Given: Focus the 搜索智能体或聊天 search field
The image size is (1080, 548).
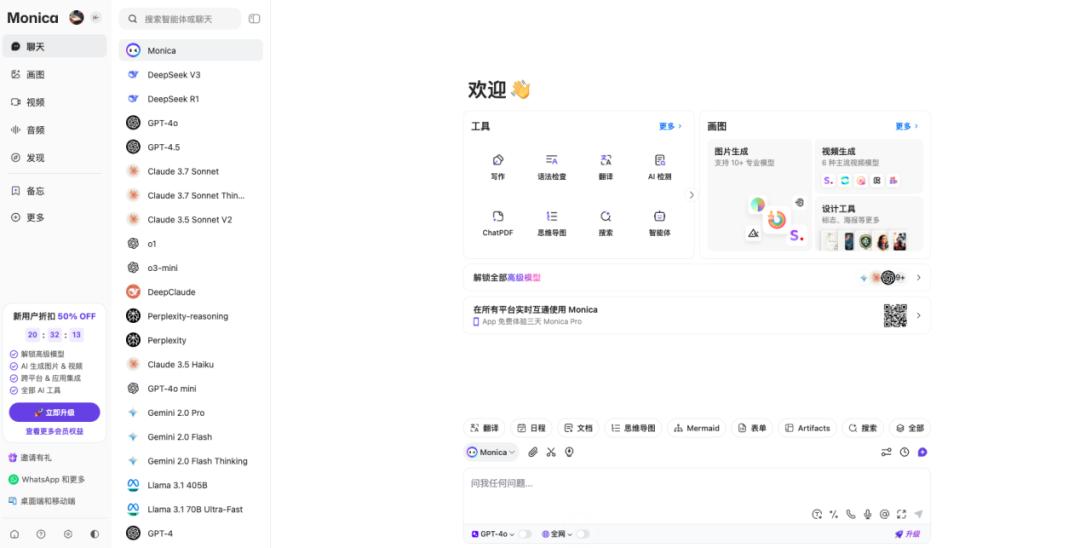Looking at the screenshot, I should tap(180, 19).
